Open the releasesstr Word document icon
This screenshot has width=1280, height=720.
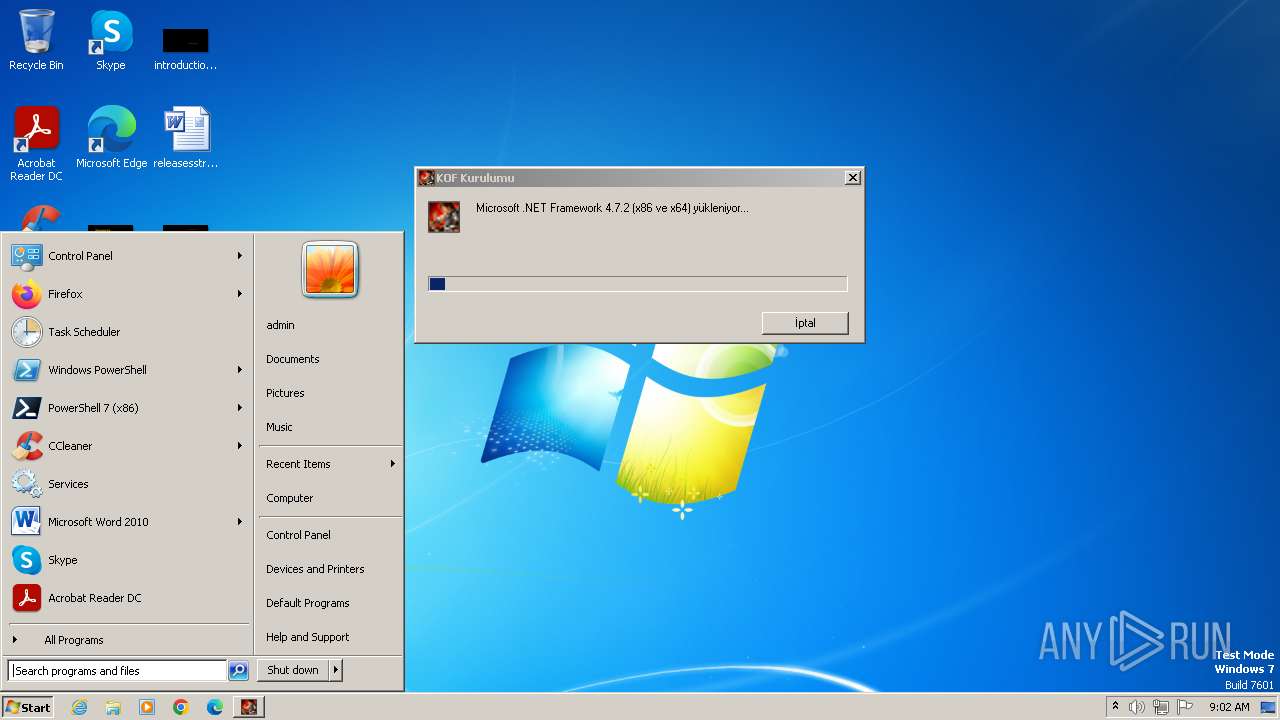click(x=186, y=137)
